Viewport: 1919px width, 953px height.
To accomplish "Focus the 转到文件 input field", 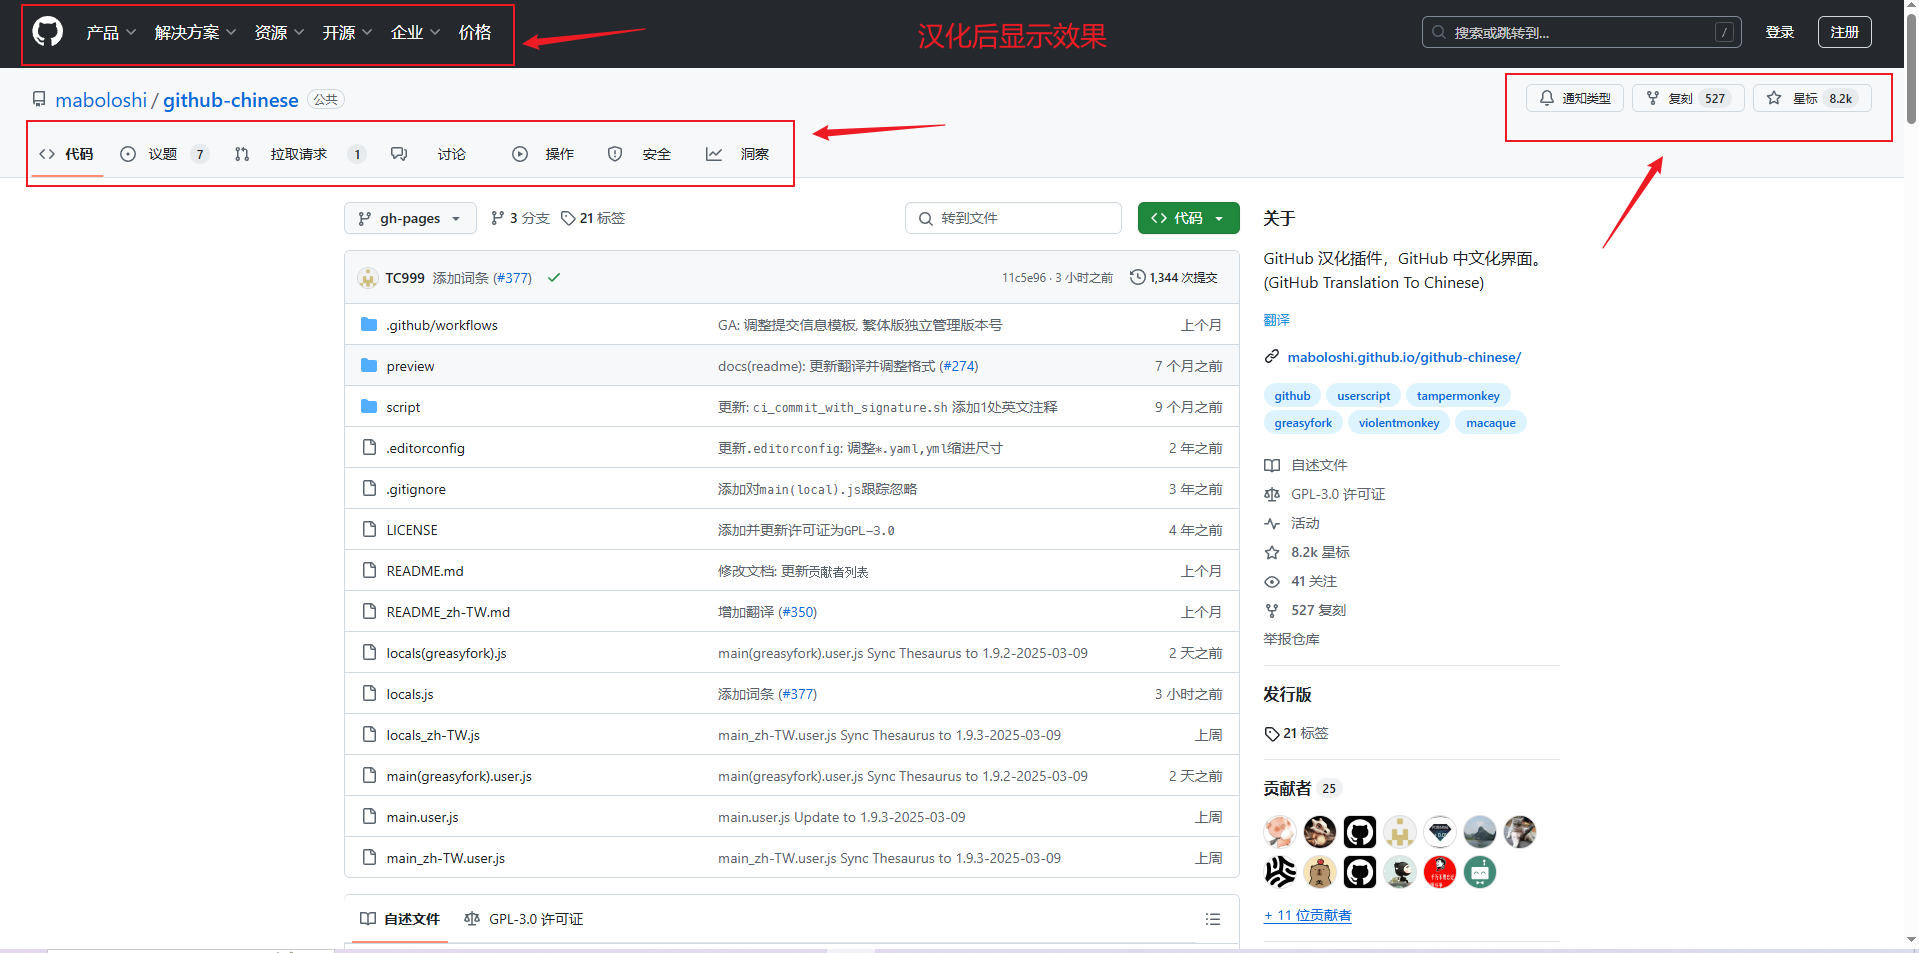I will tap(1013, 218).
